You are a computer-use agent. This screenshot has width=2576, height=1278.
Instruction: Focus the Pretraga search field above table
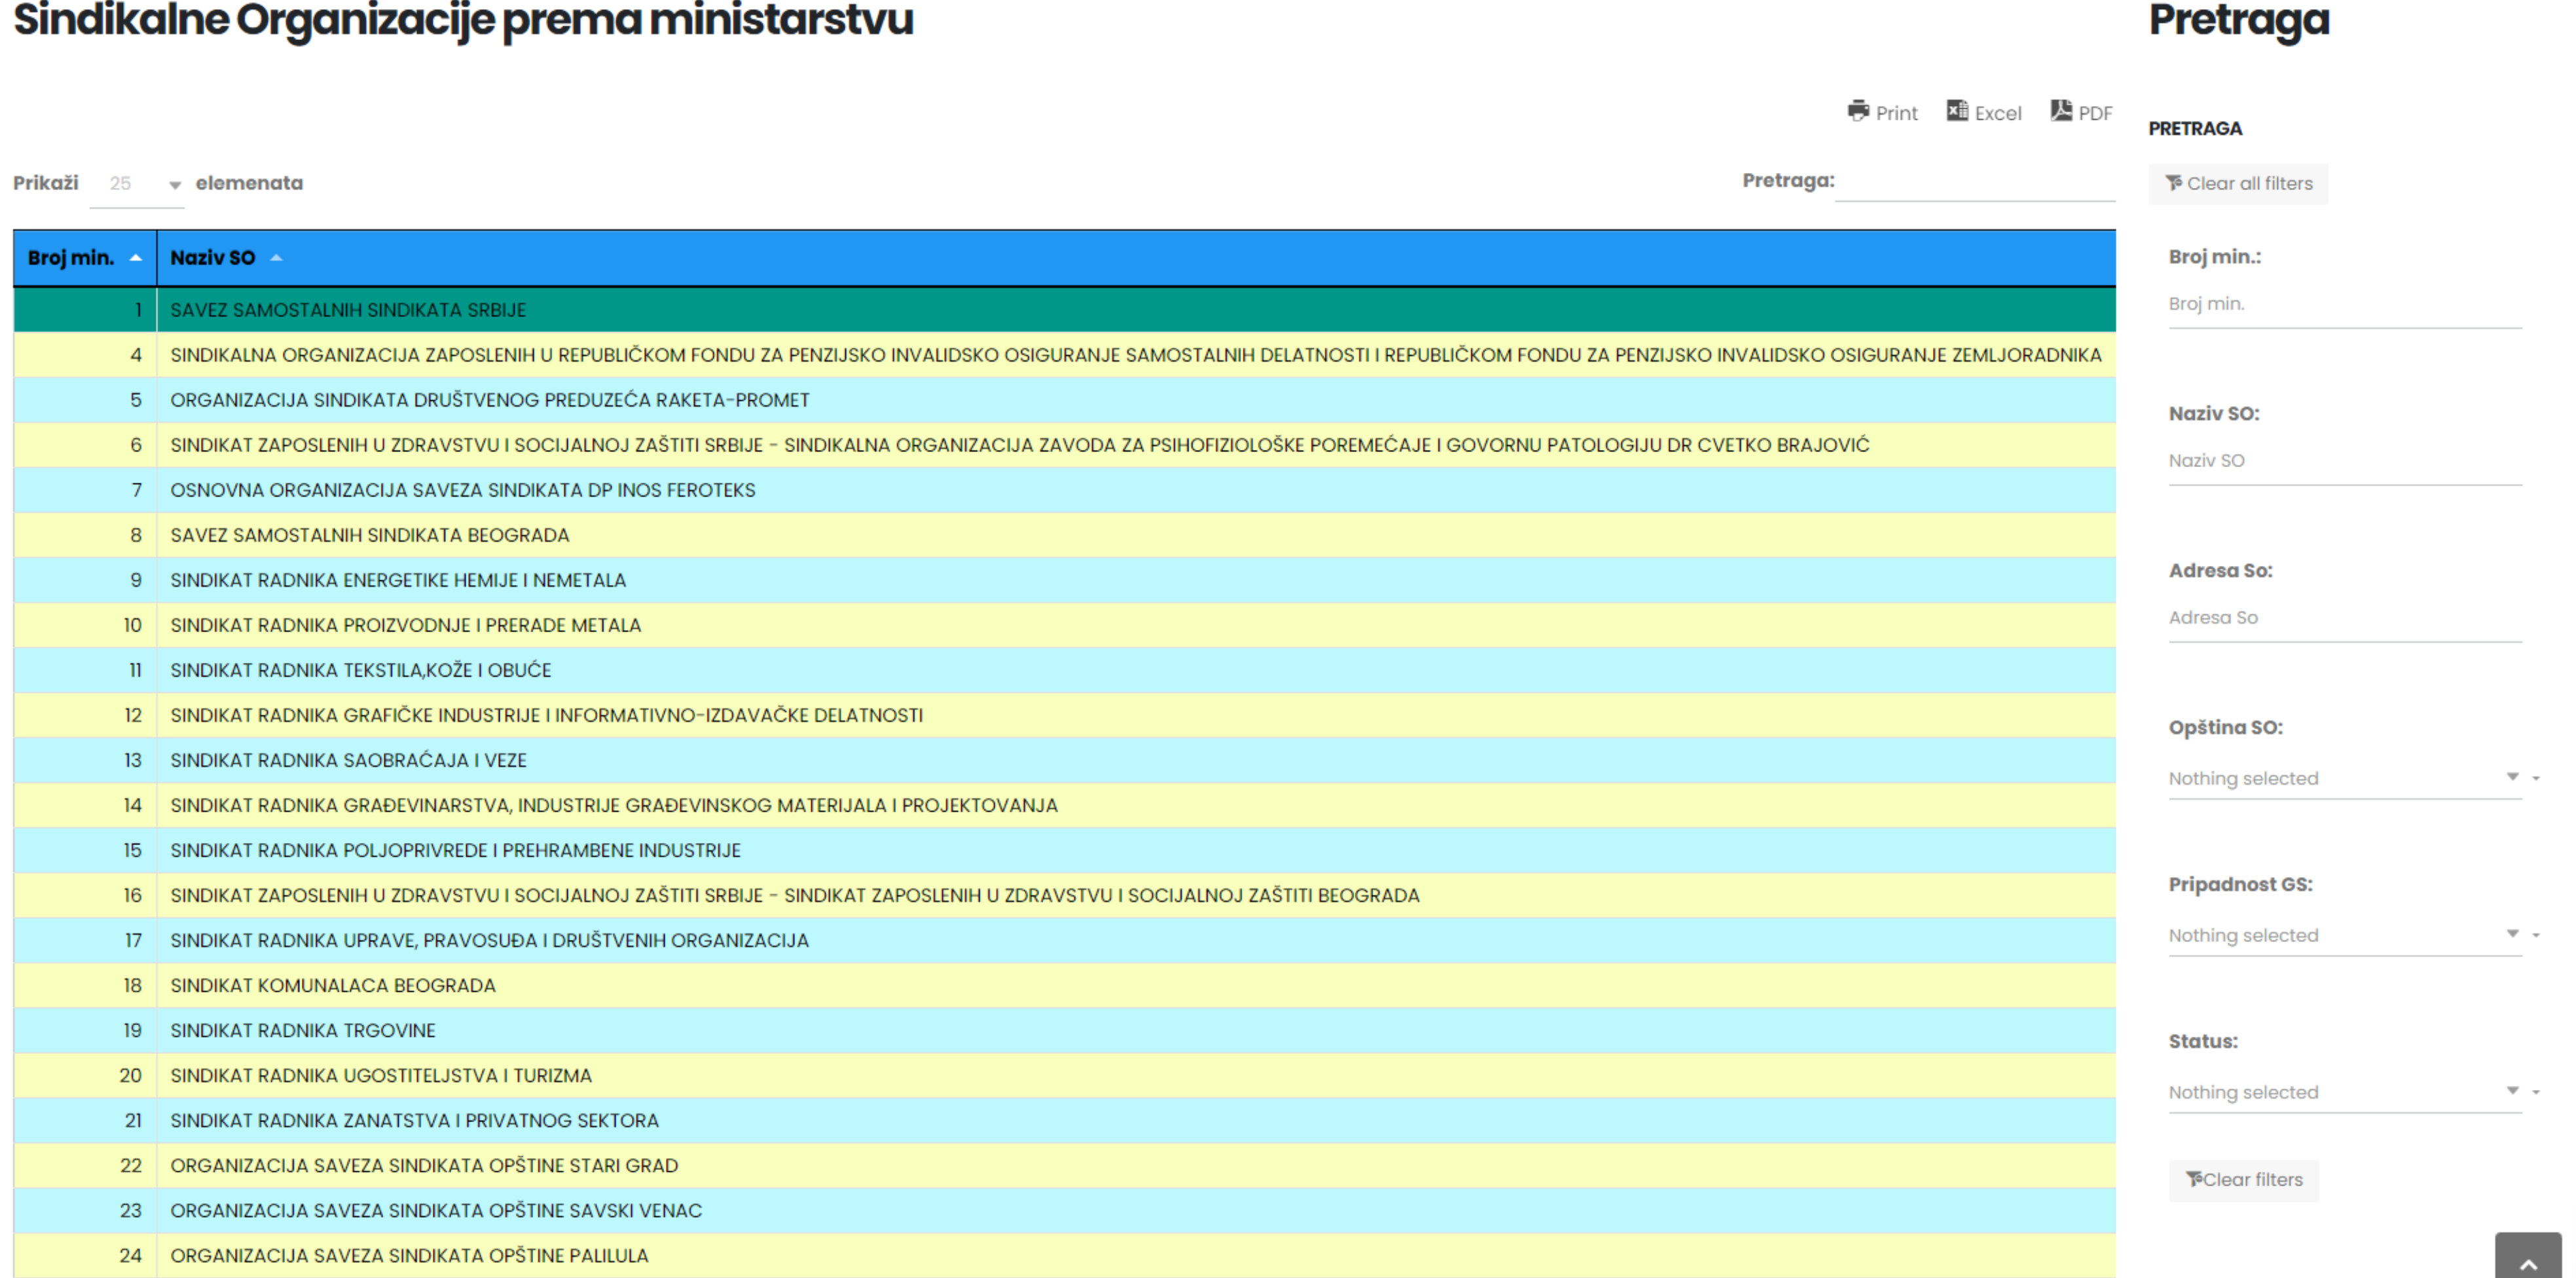(1975, 182)
